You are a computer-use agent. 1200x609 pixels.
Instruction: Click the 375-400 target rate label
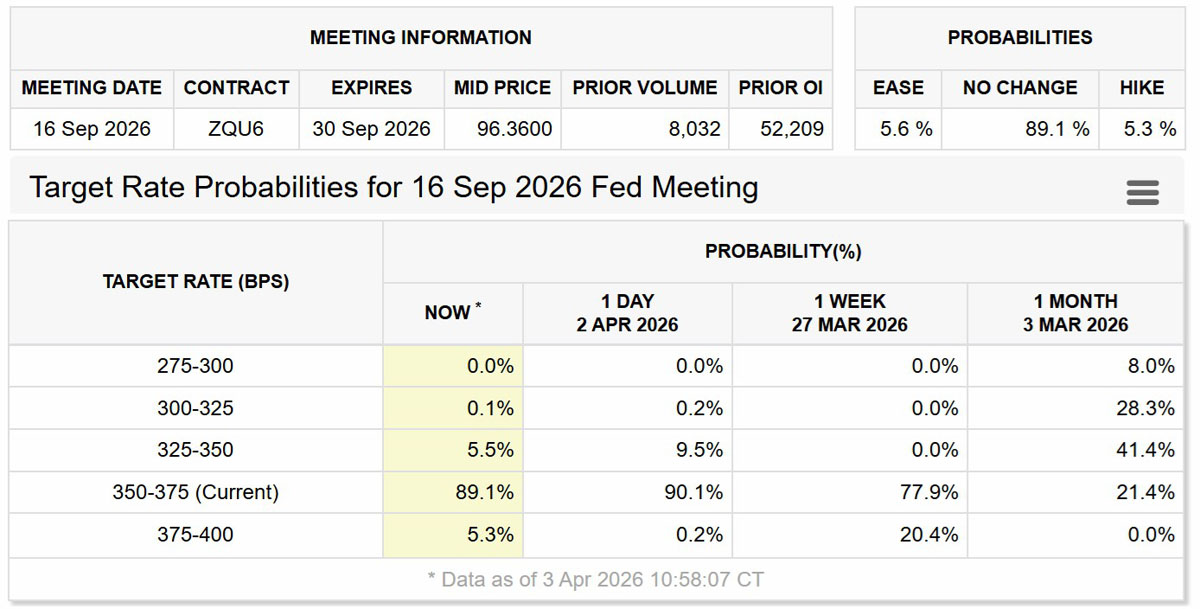point(195,535)
